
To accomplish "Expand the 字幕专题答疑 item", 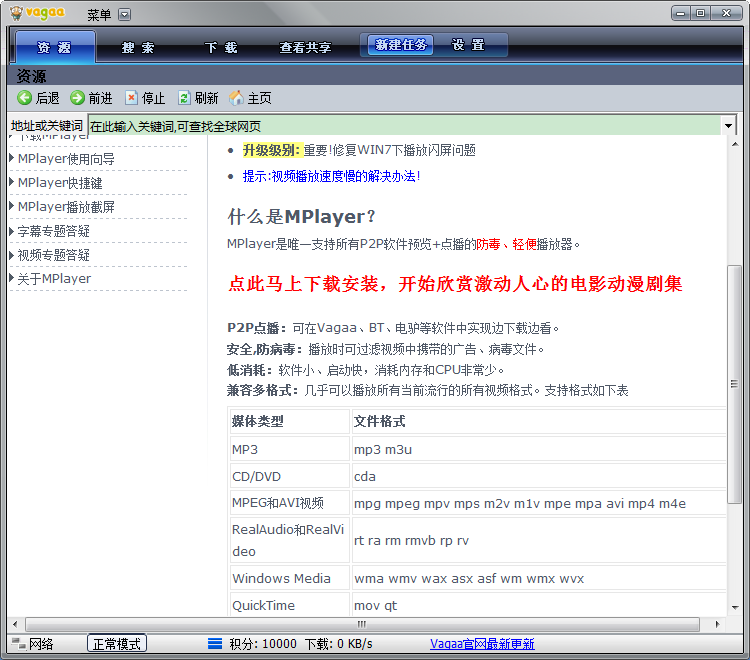I will point(12,231).
